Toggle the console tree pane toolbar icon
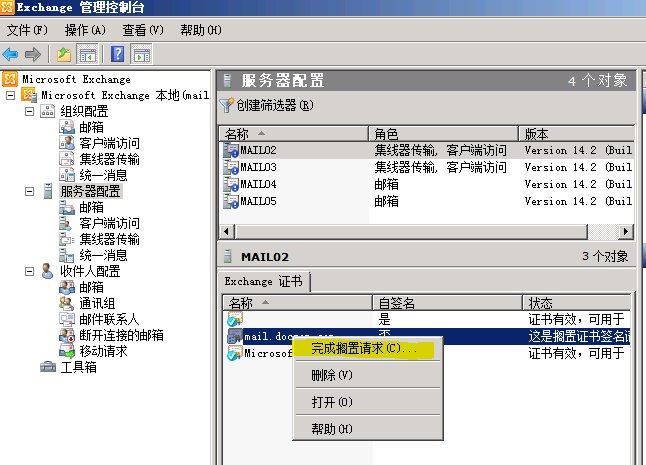Viewport: 646px width, 465px height. (x=87, y=54)
